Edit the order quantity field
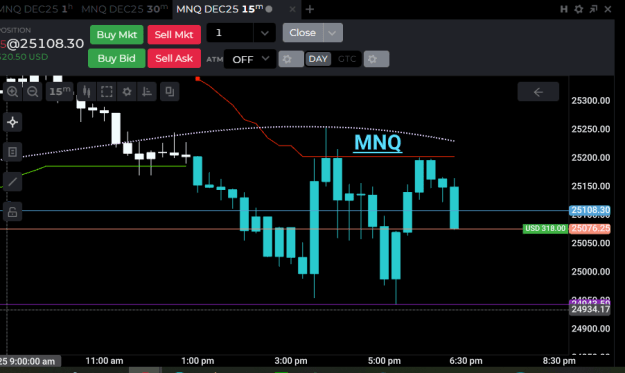Screen dimensions: 625x373 coord(230,33)
